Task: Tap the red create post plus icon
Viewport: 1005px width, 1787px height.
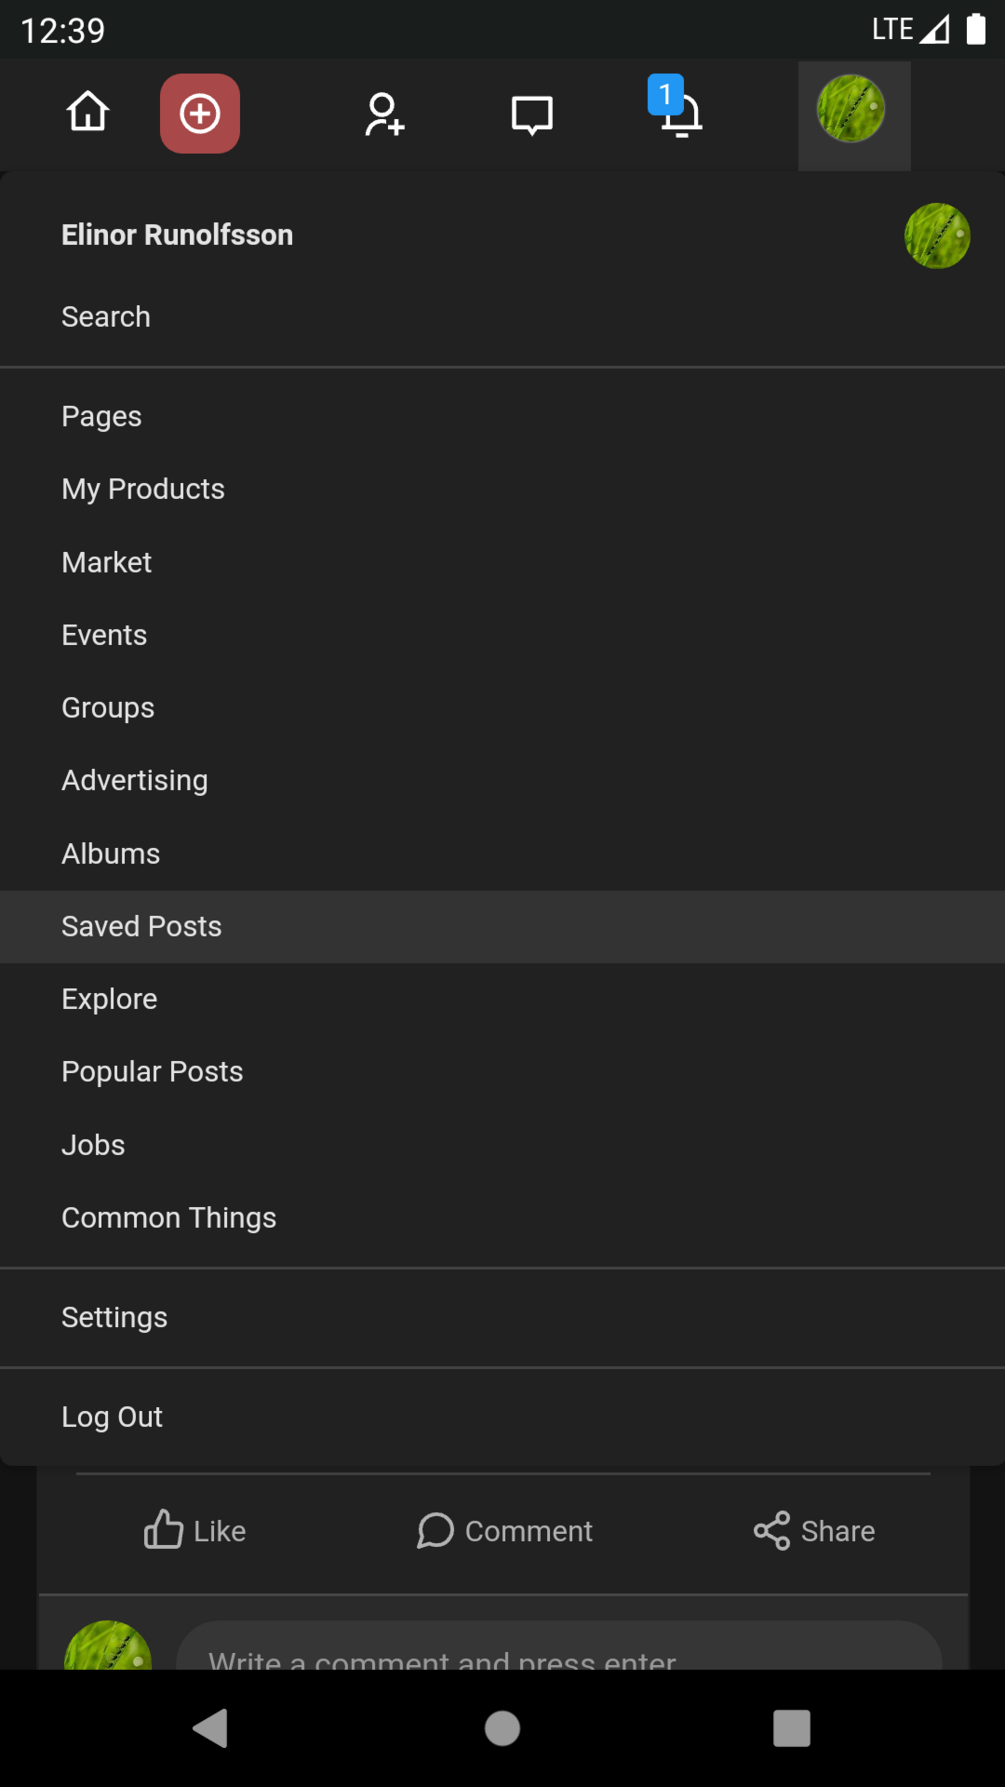Action: [x=200, y=114]
